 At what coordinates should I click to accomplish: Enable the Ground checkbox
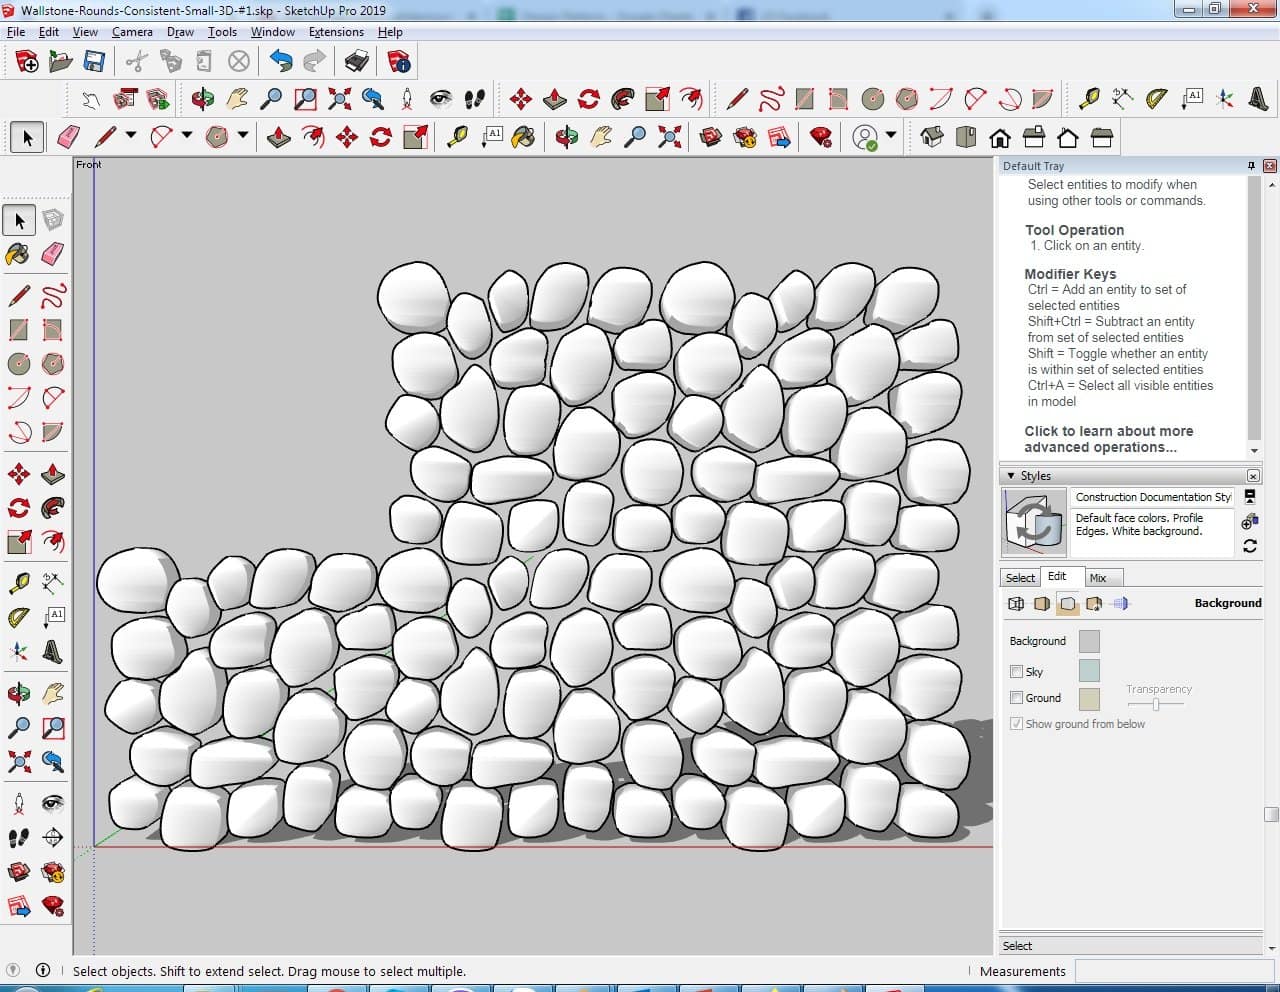click(1016, 698)
